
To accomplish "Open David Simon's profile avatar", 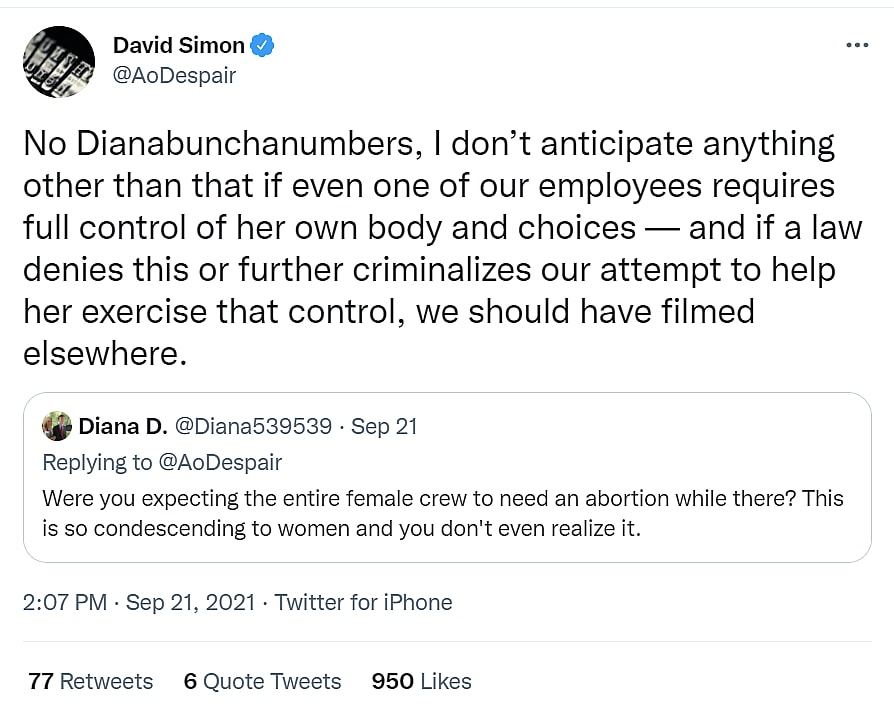I will [x=59, y=61].
